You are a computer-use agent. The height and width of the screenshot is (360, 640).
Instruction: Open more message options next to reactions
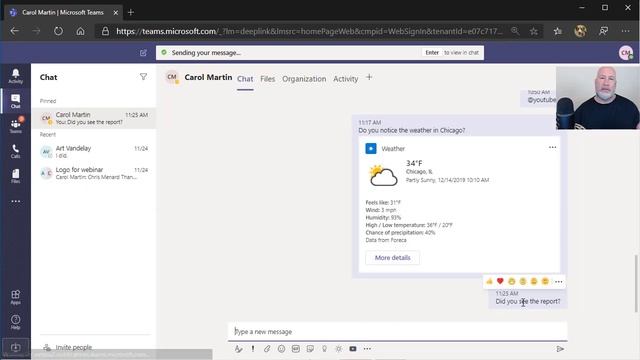click(558, 282)
